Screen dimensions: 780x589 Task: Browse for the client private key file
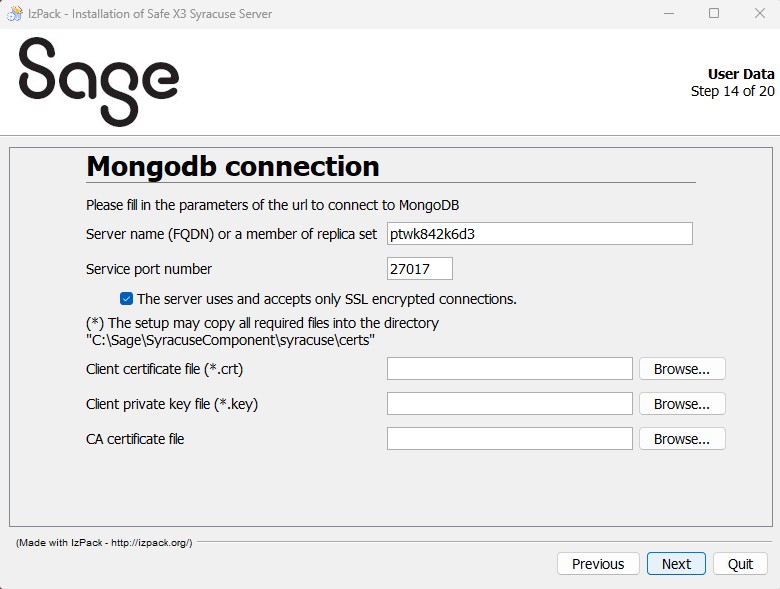pyautogui.click(x=682, y=404)
